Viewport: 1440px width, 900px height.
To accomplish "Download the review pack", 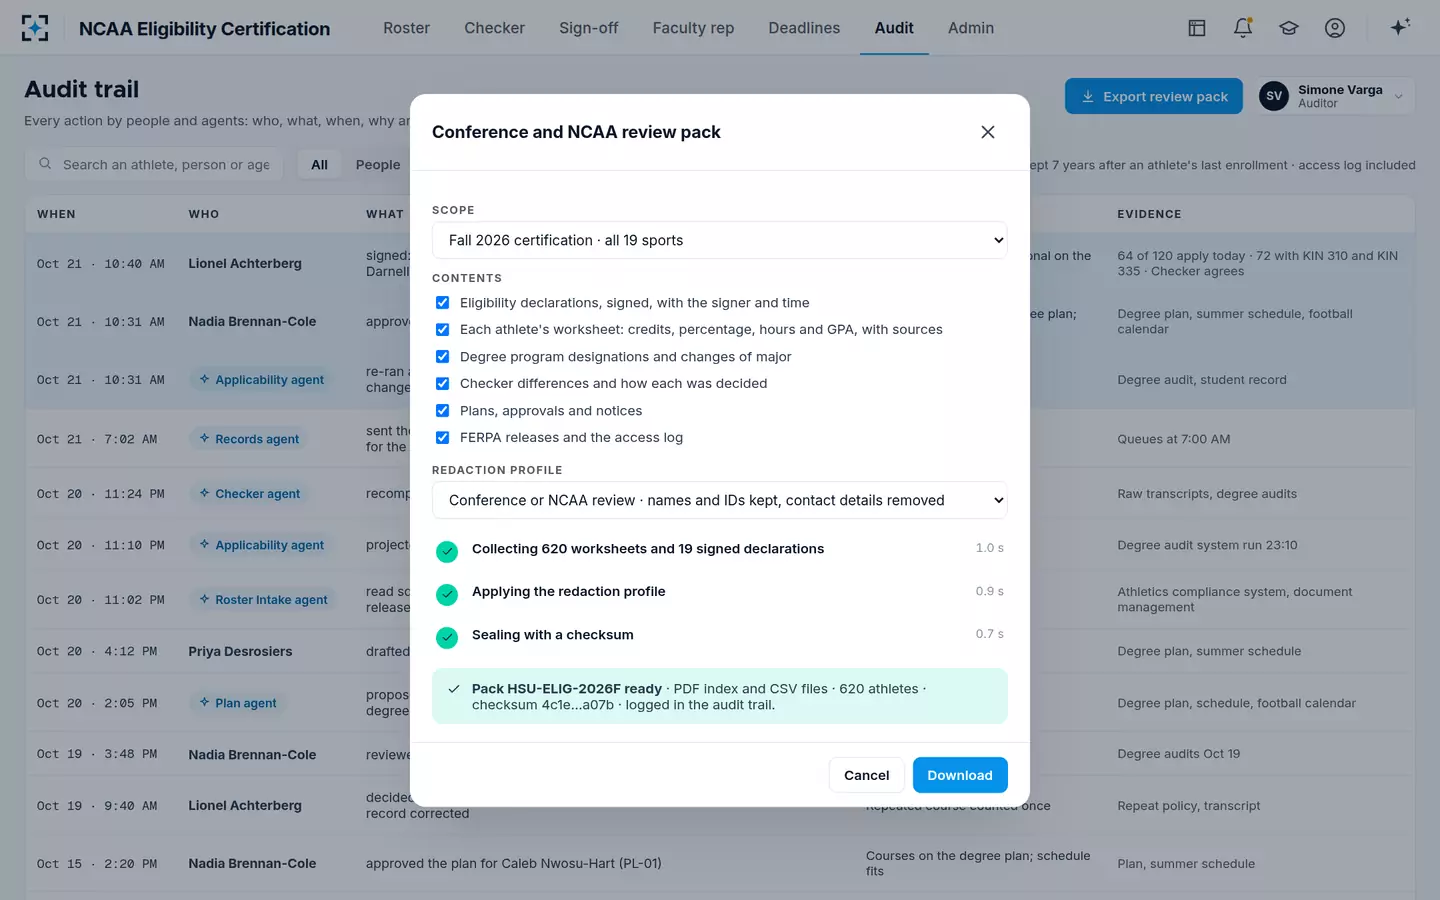I will pos(960,775).
